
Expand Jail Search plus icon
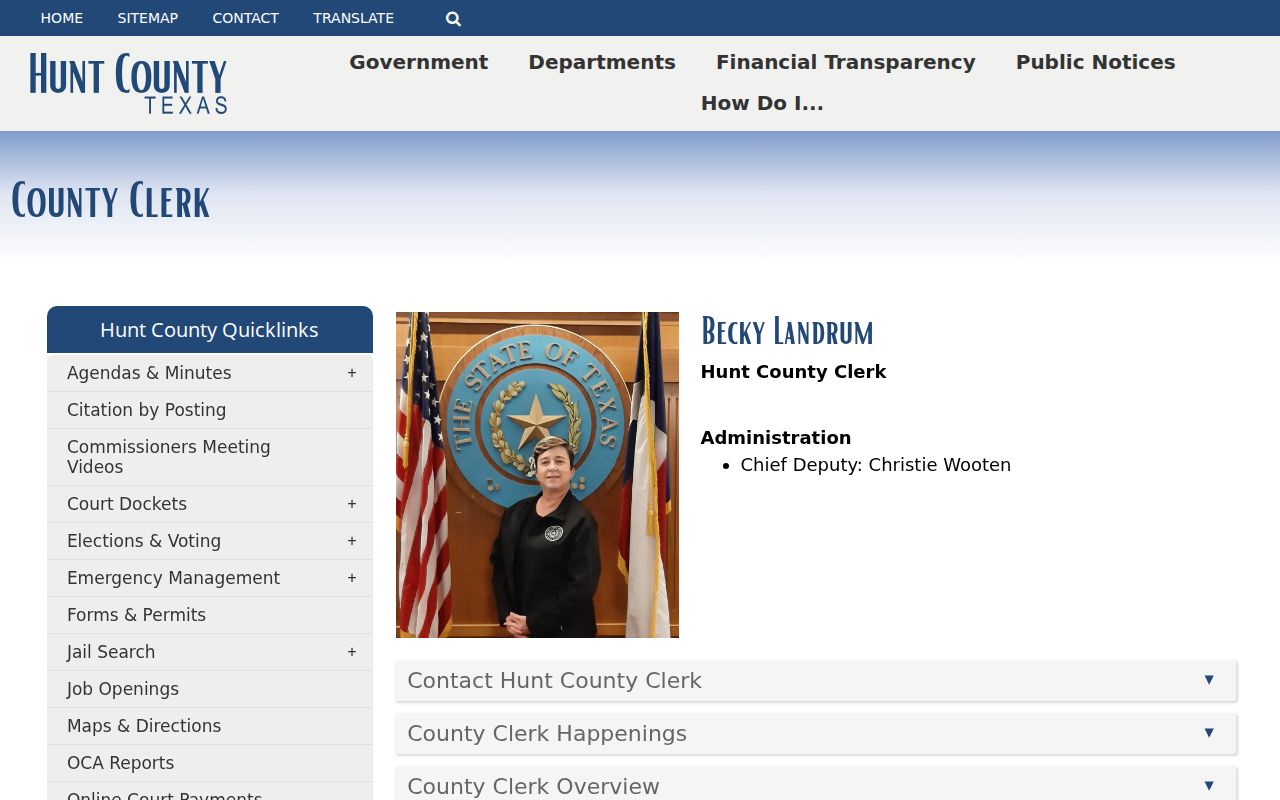(x=352, y=652)
